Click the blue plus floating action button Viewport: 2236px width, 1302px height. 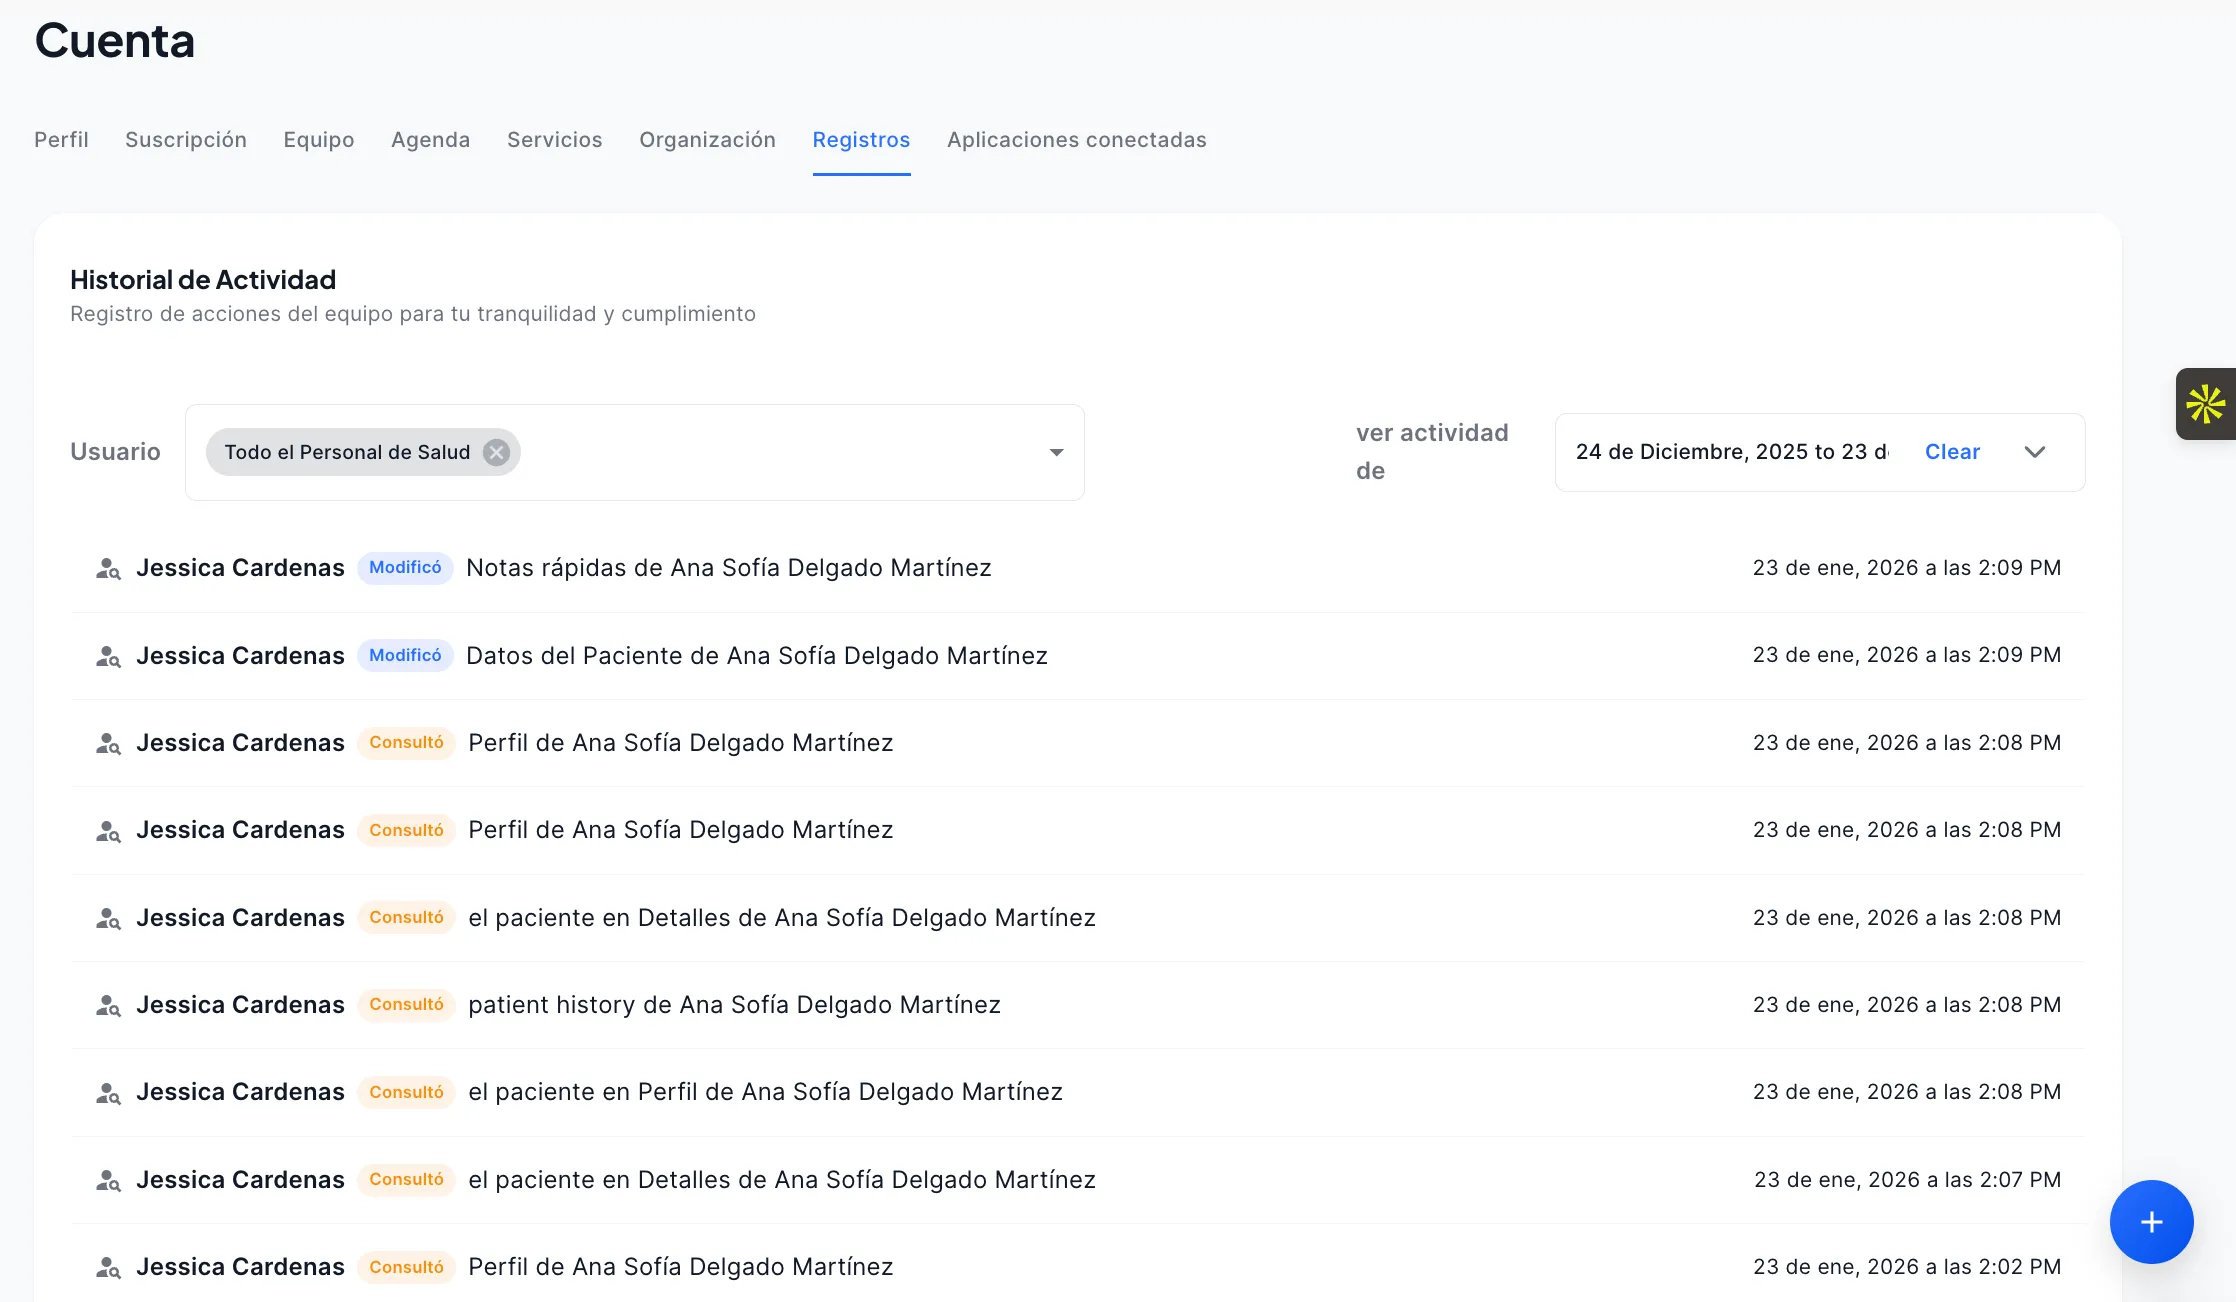tap(2151, 1221)
